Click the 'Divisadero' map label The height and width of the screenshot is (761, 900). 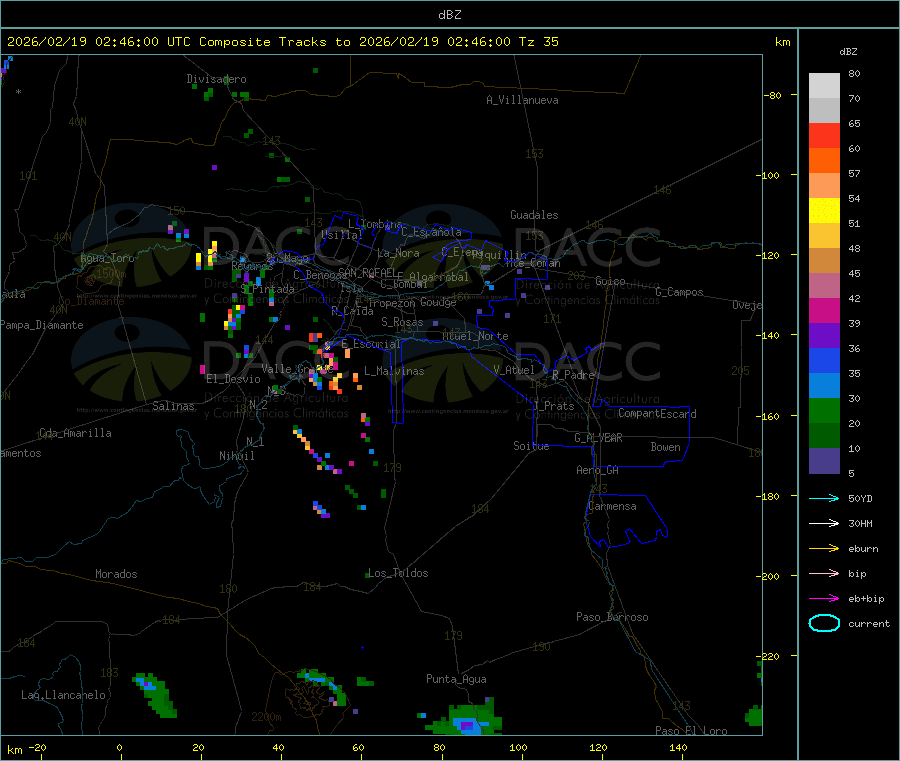coord(216,79)
